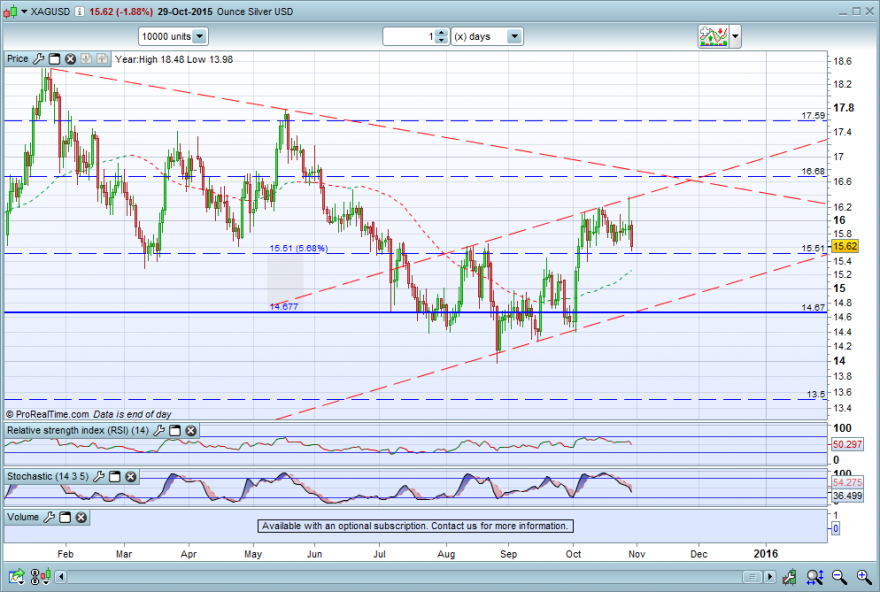Click the 17.59 horizontal line label

coord(813,116)
